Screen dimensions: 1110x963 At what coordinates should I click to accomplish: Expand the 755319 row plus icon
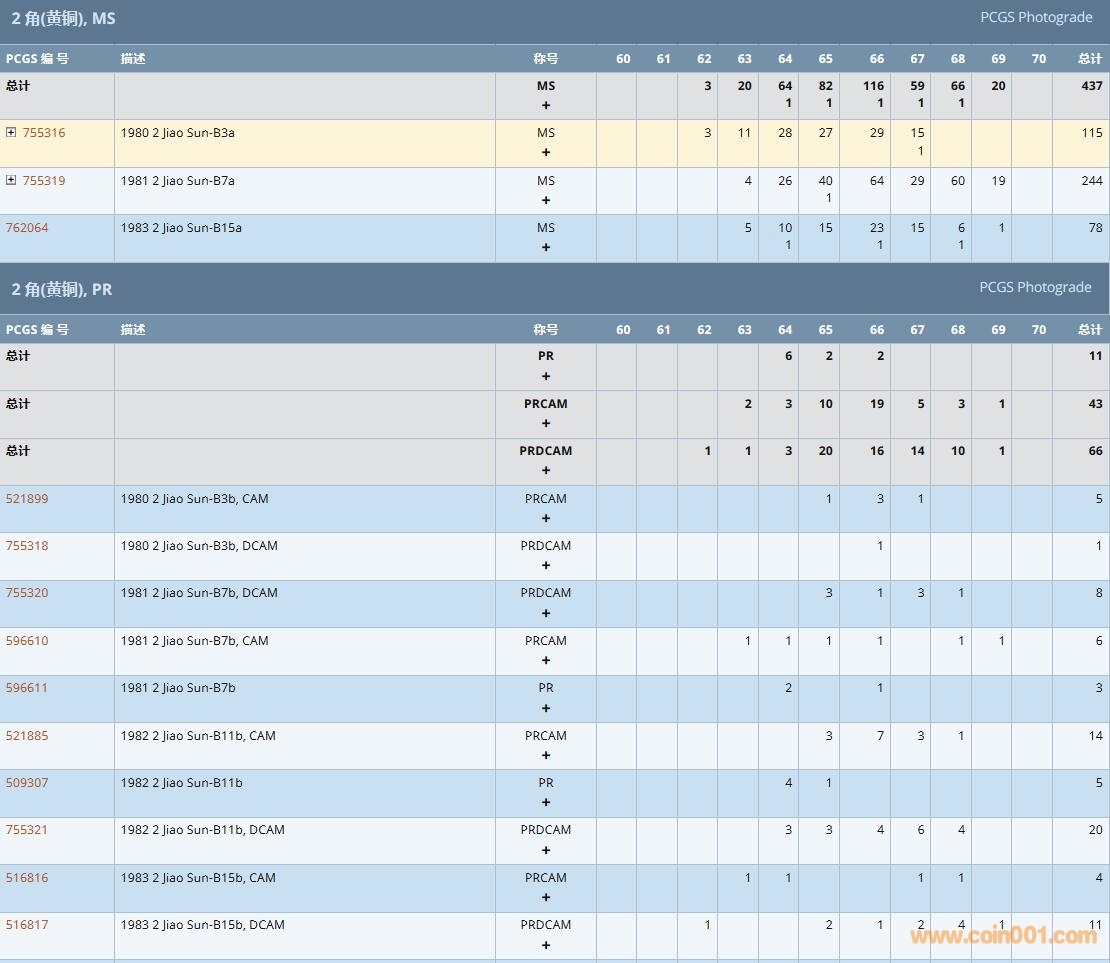(x=11, y=181)
